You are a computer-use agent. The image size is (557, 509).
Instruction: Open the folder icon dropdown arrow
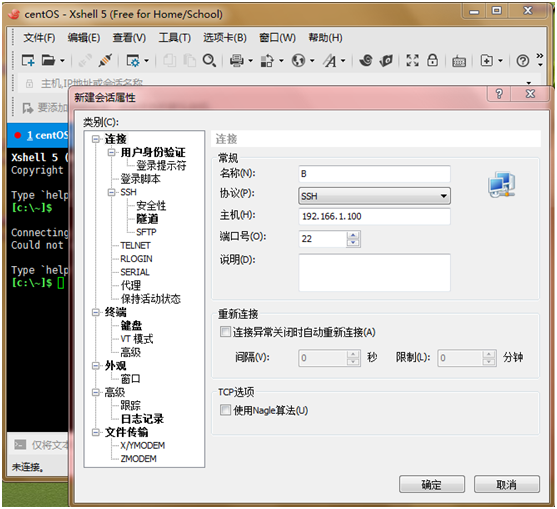coord(62,61)
